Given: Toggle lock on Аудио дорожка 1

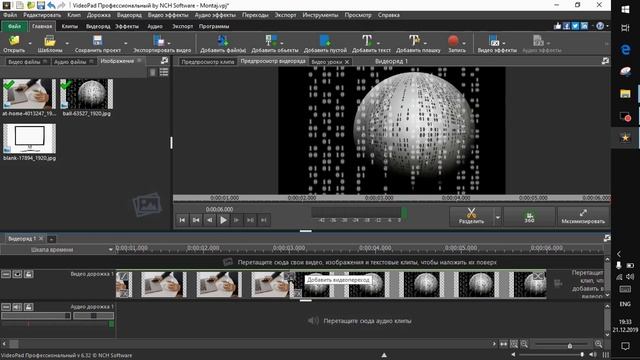Looking at the screenshot, I should (x=28, y=307).
